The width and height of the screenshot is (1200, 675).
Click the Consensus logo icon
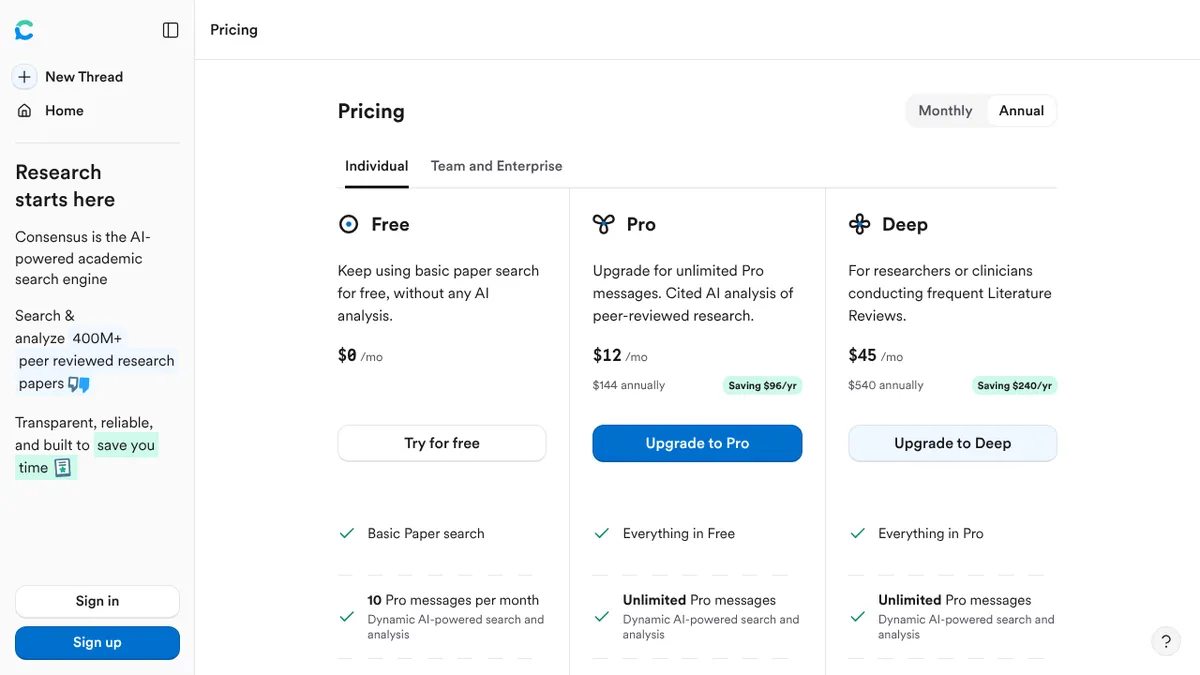pyautogui.click(x=25, y=30)
